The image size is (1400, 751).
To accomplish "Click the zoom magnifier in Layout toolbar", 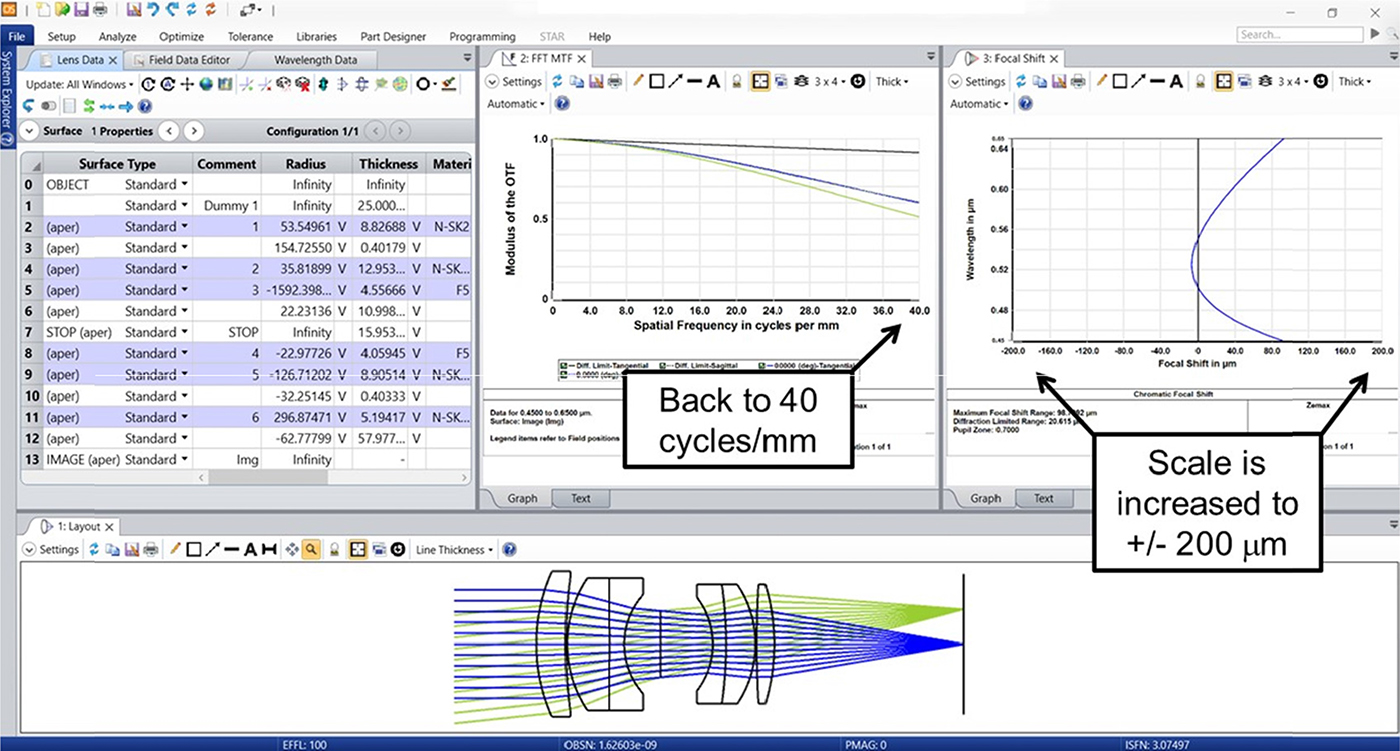I will tap(312, 549).
